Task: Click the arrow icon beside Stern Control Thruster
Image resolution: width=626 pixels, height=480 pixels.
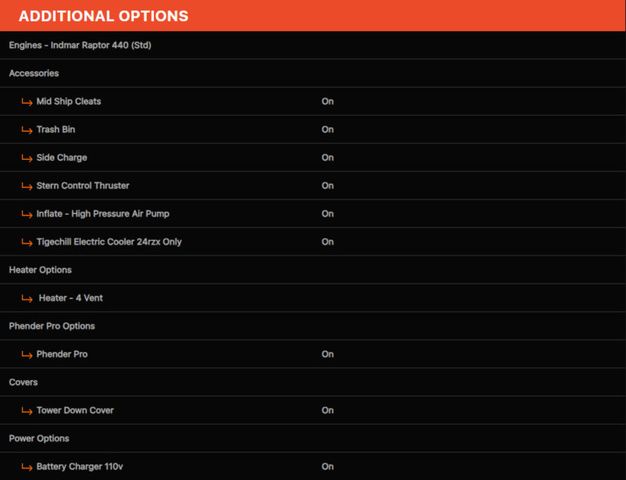Action: point(27,186)
